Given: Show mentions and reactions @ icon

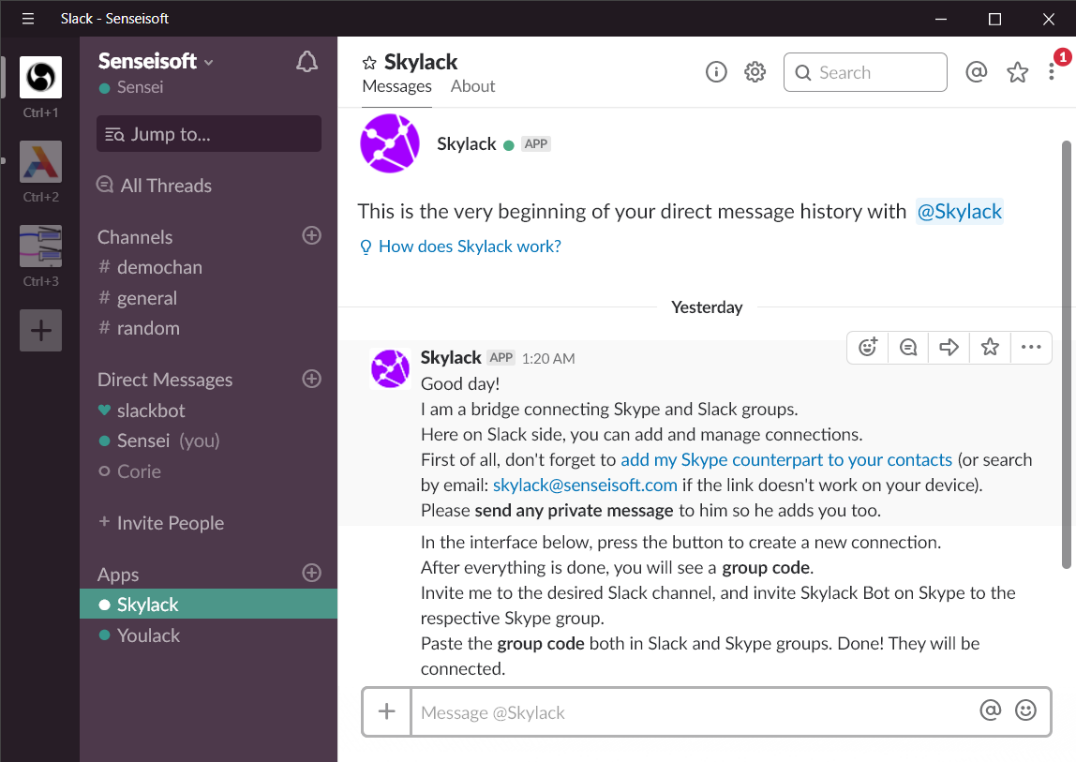Looking at the screenshot, I should [x=976, y=71].
